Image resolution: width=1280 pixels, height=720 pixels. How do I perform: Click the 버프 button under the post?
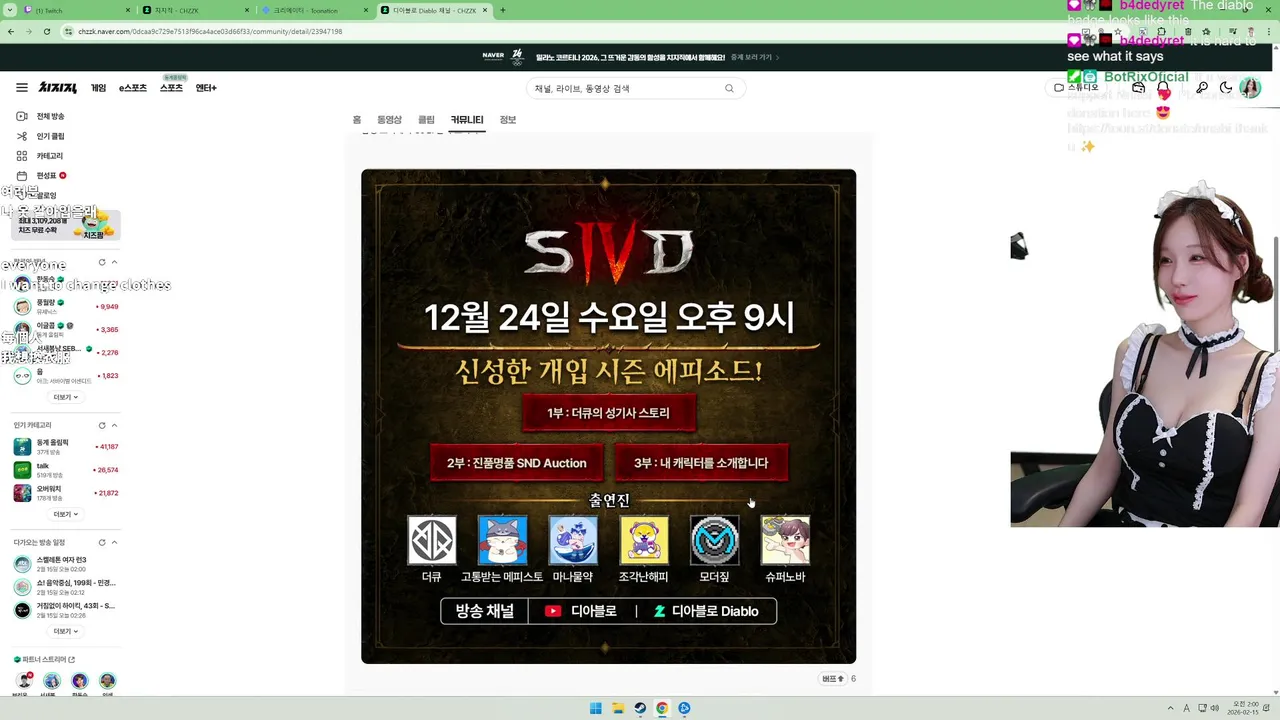click(x=833, y=678)
